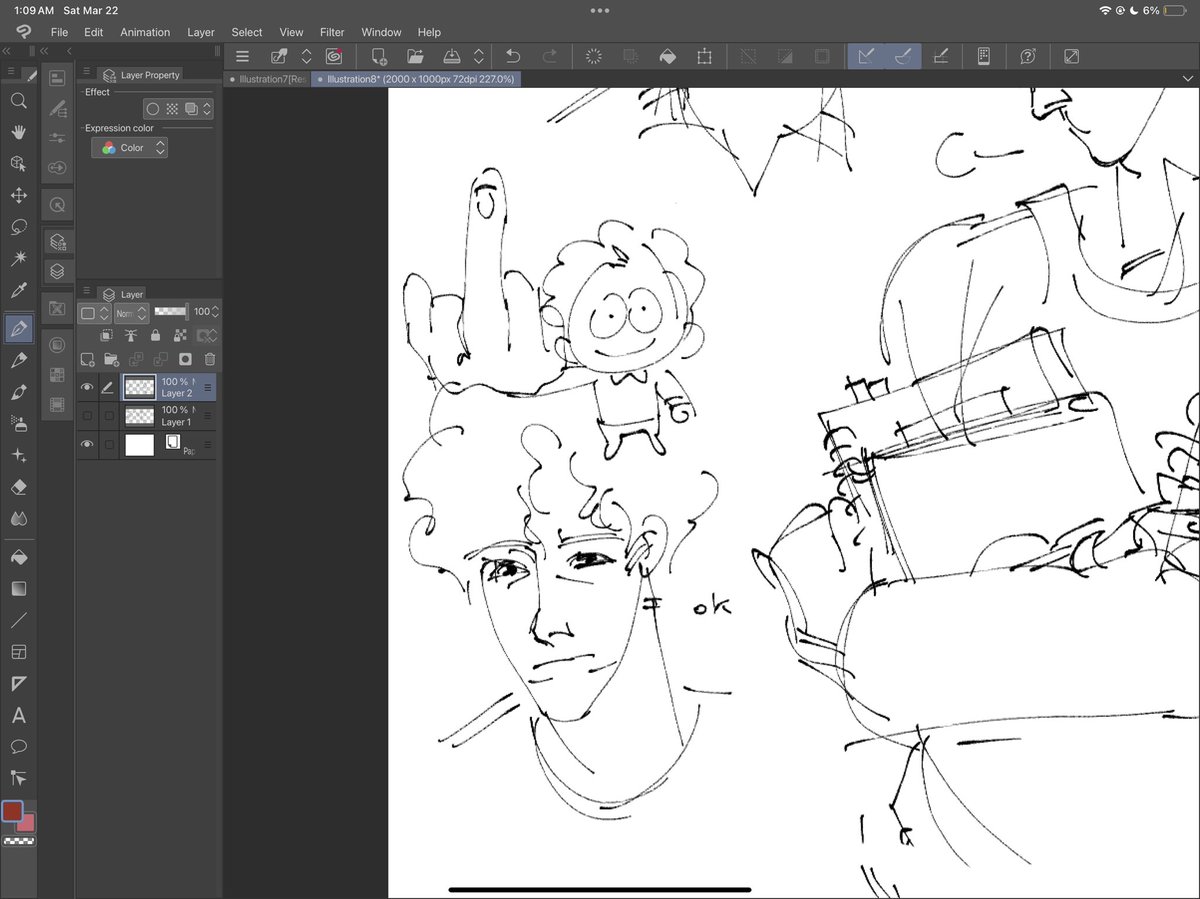Click the Clear layer spinner icon
This screenshot has height=899, width=1200.
click(x=593, y=57)
